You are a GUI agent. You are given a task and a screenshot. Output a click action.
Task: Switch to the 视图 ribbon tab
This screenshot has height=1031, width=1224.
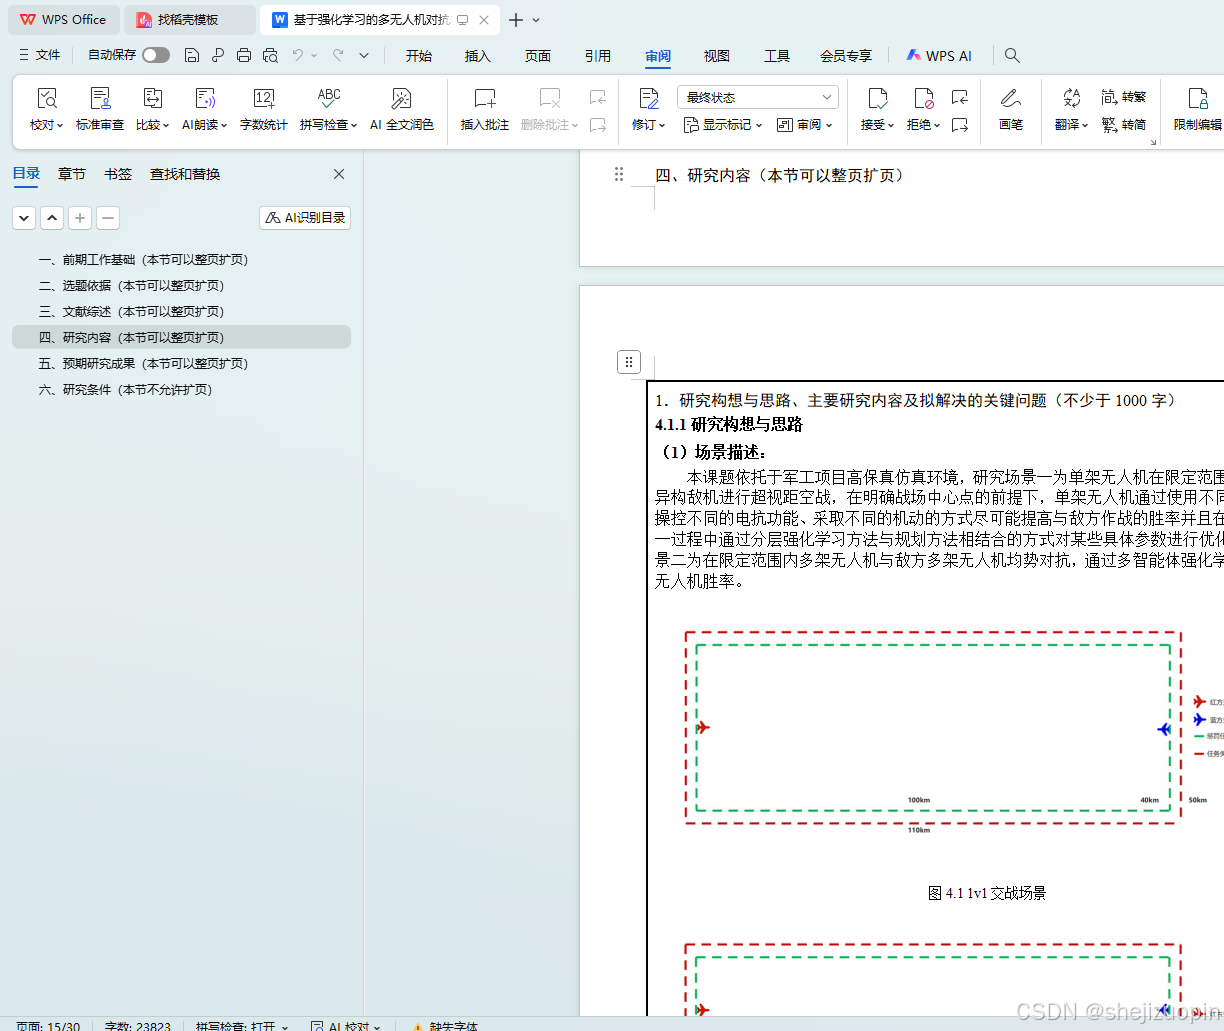click(x=717, y=56)
